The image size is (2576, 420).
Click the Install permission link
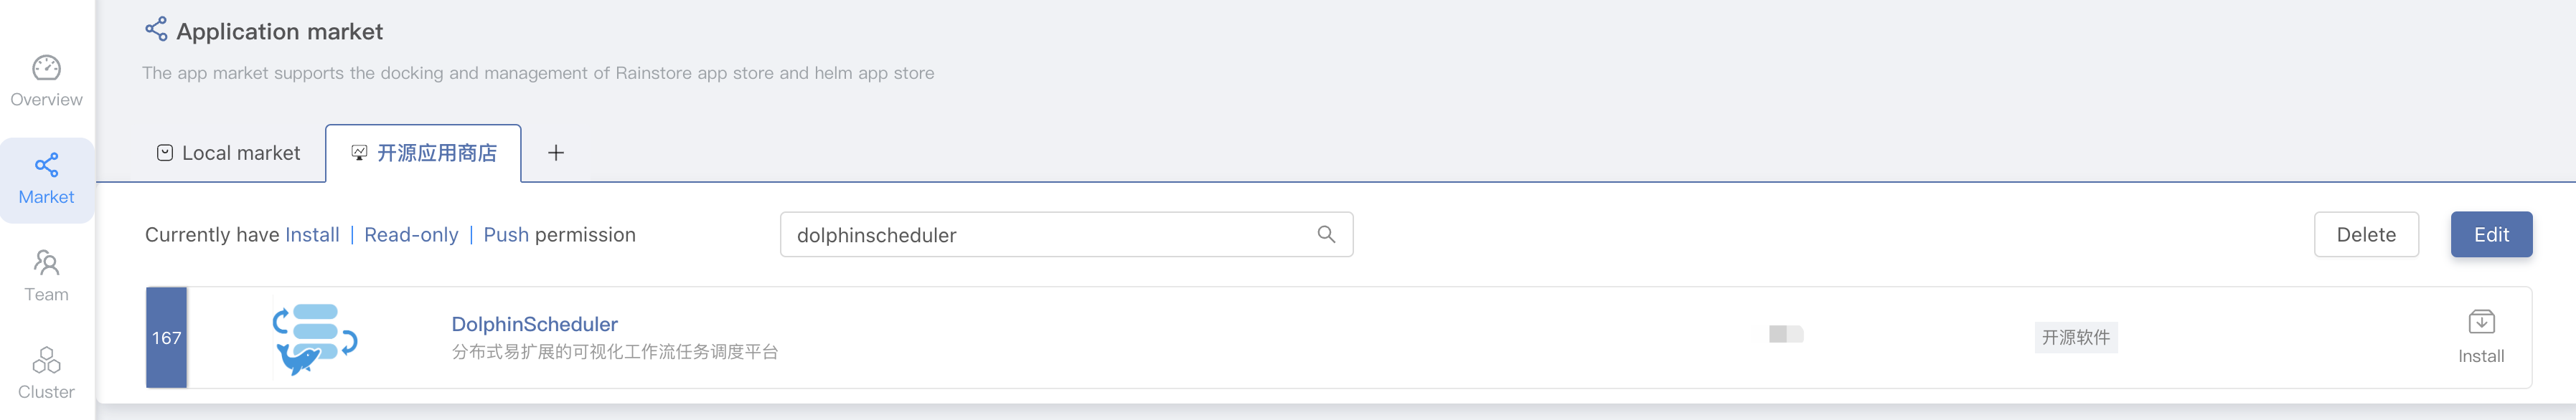tap(312, 235)
